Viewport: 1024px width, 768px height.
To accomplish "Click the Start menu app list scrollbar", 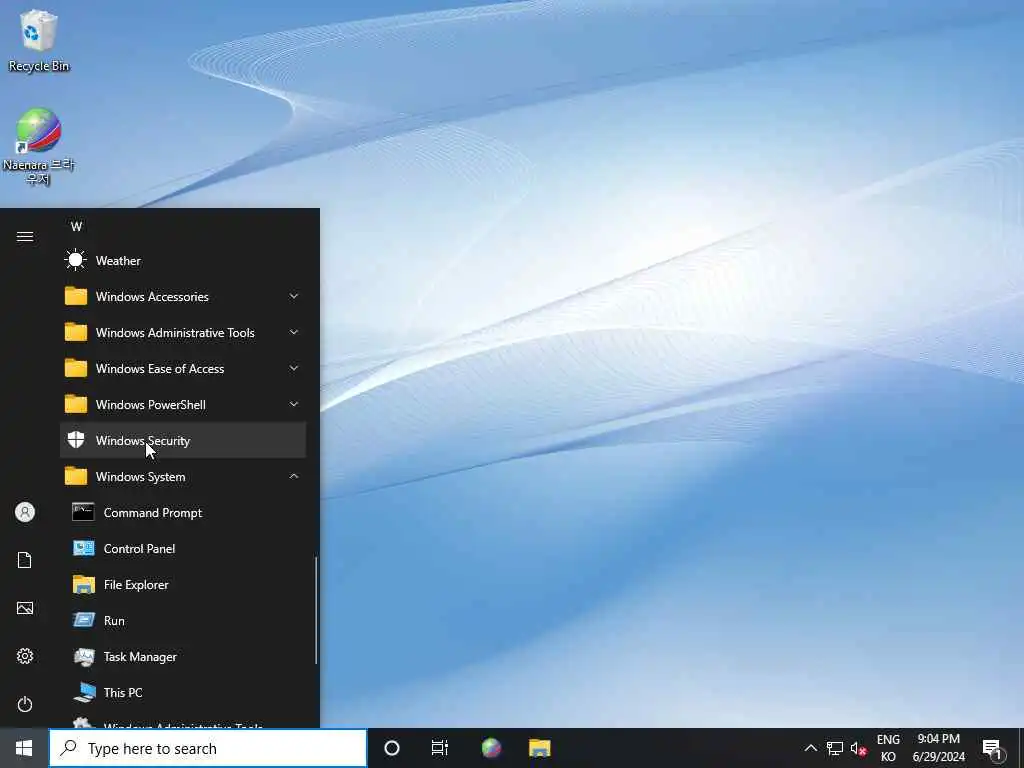I will pos(316,611).
